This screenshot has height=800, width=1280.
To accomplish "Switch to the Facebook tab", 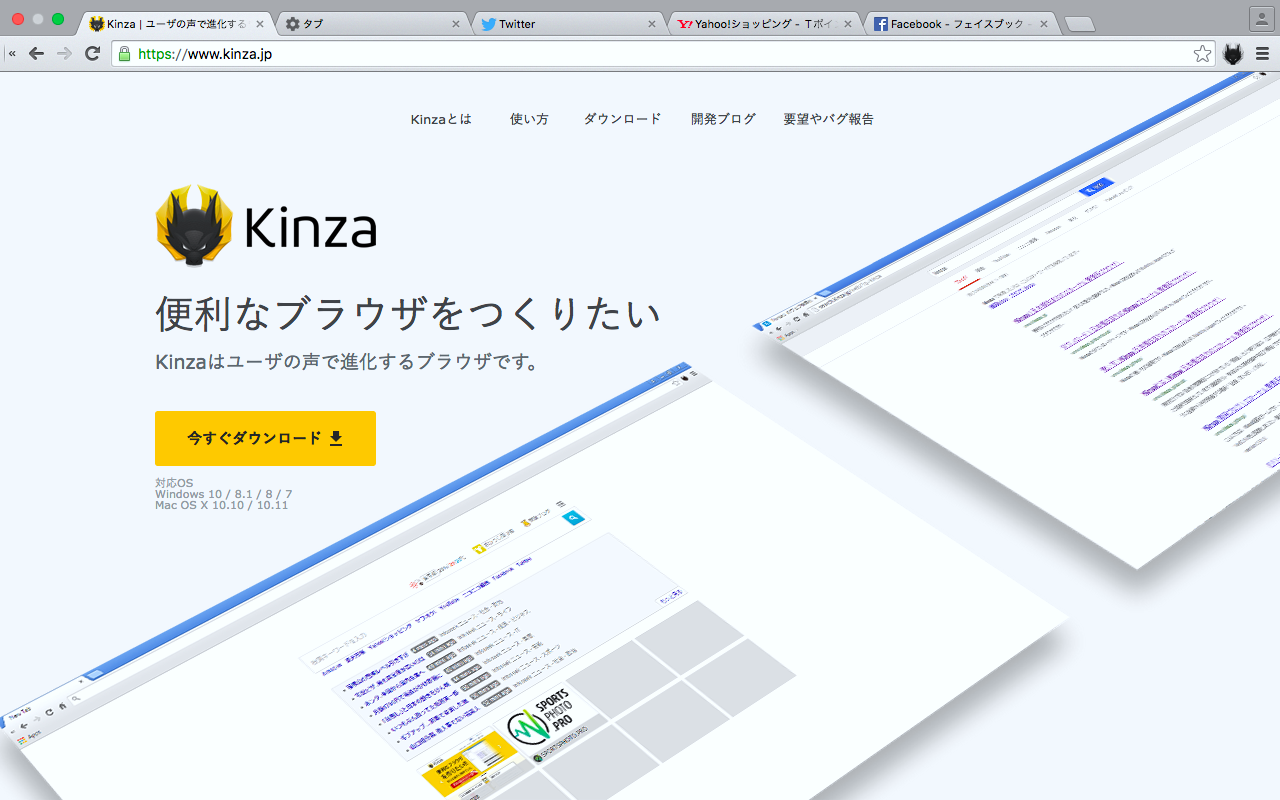I will [x=962, y=24].
